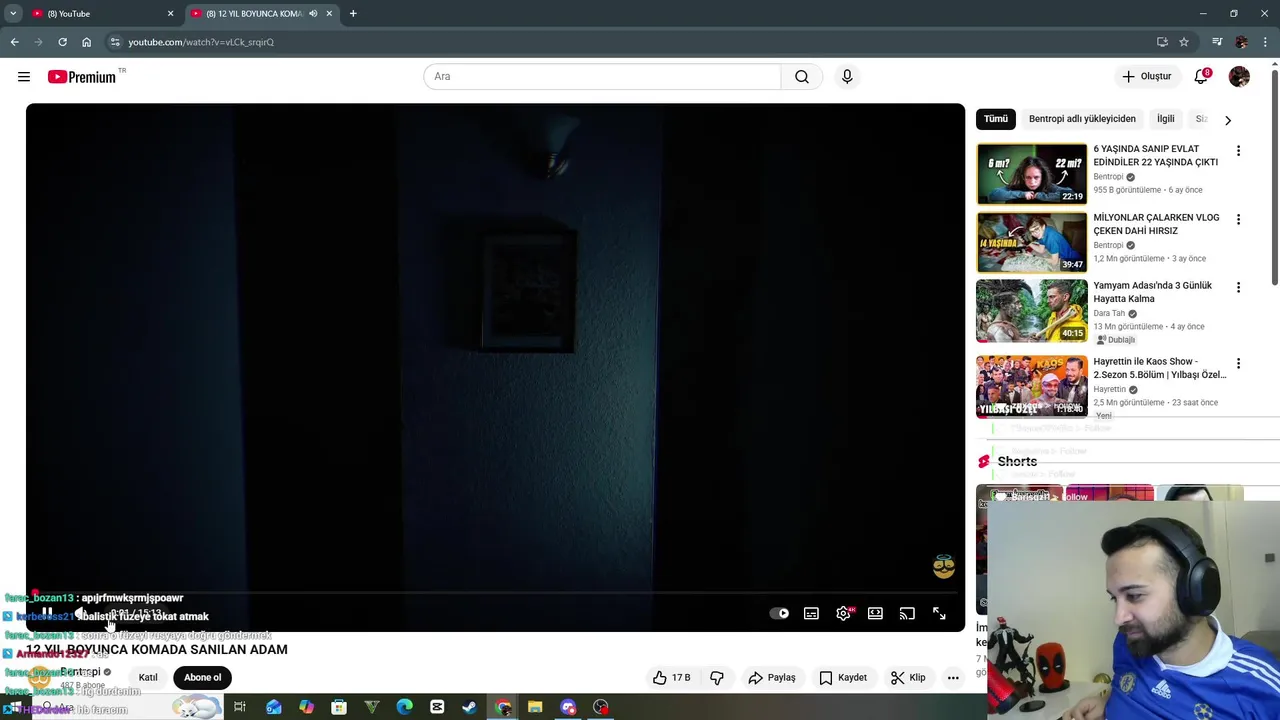Open File Explorer from the taskbar
This screenshot has height=720, width=1280.
[535, 707]
